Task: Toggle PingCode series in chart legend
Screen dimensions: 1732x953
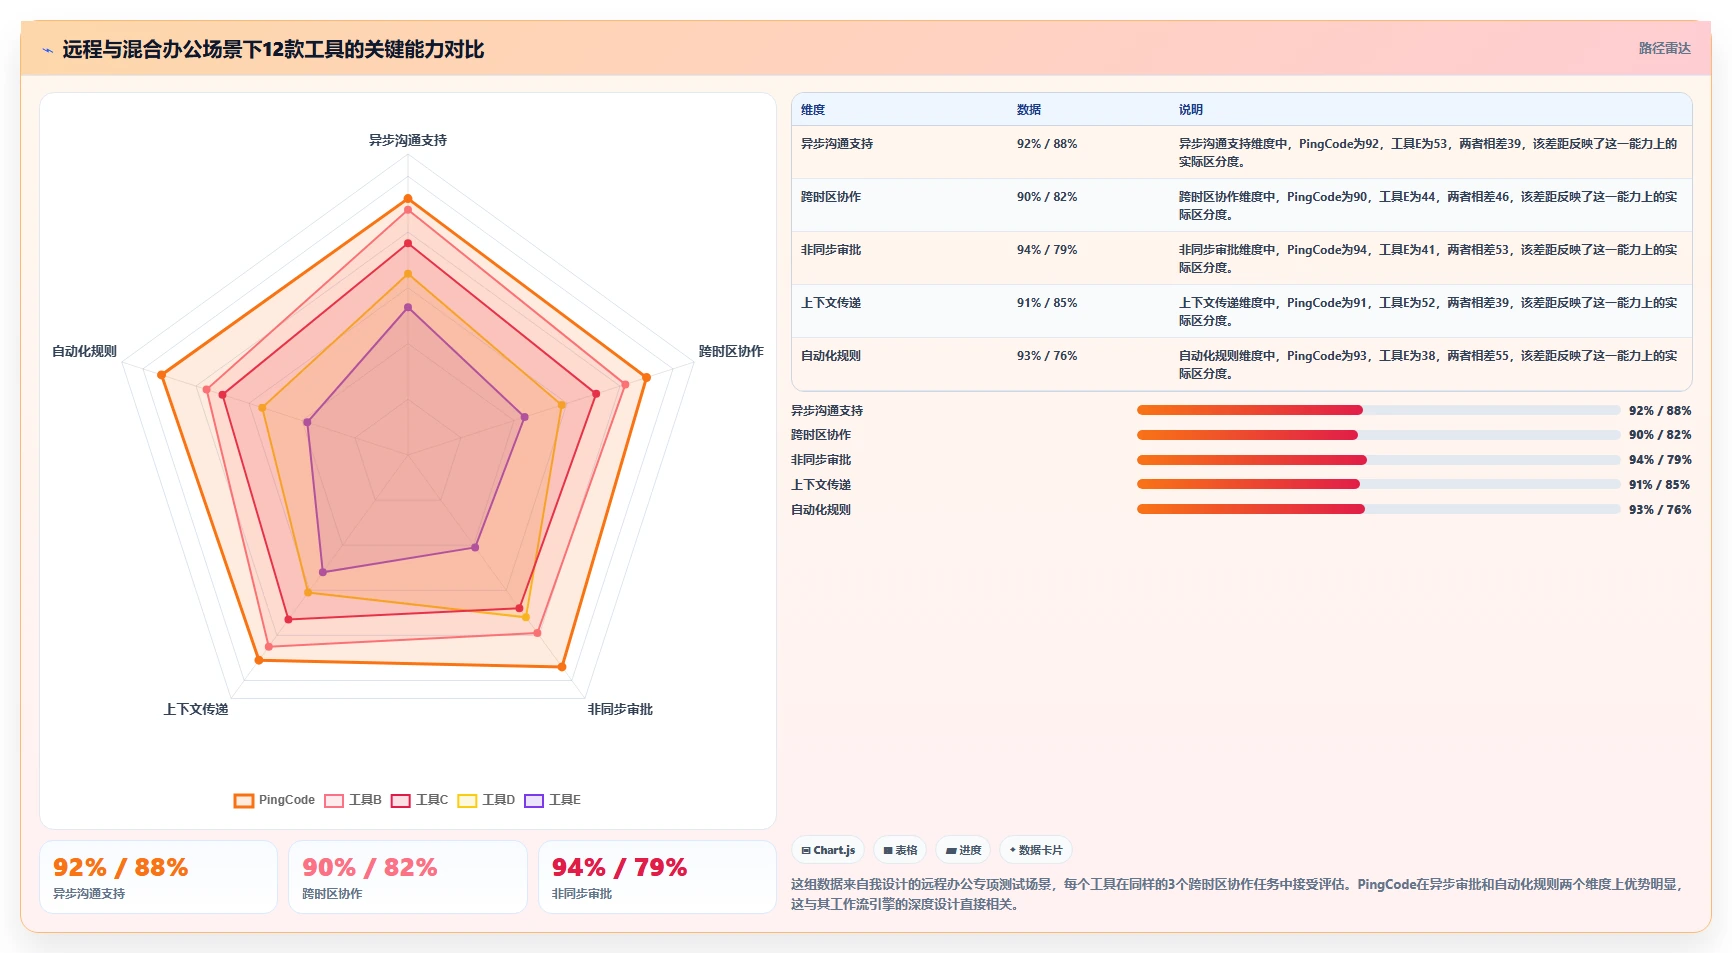Action: (274, 800)
